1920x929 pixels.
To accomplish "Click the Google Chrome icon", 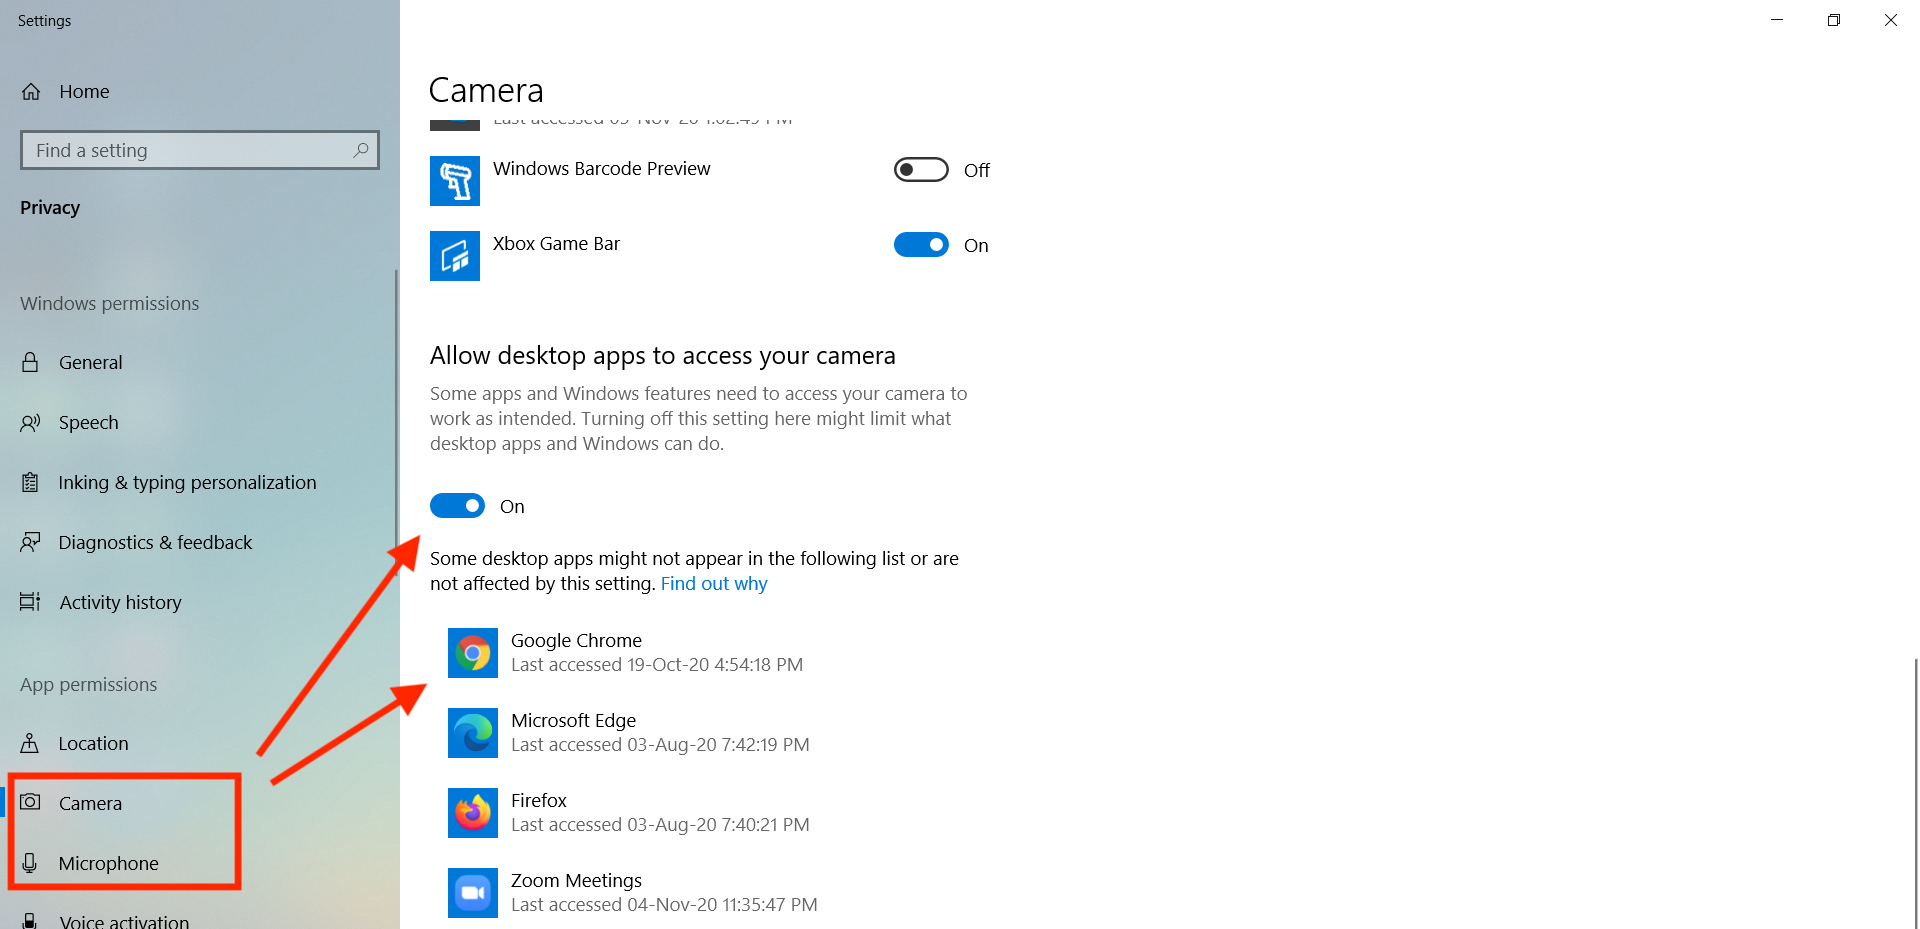I will (473, 653).
